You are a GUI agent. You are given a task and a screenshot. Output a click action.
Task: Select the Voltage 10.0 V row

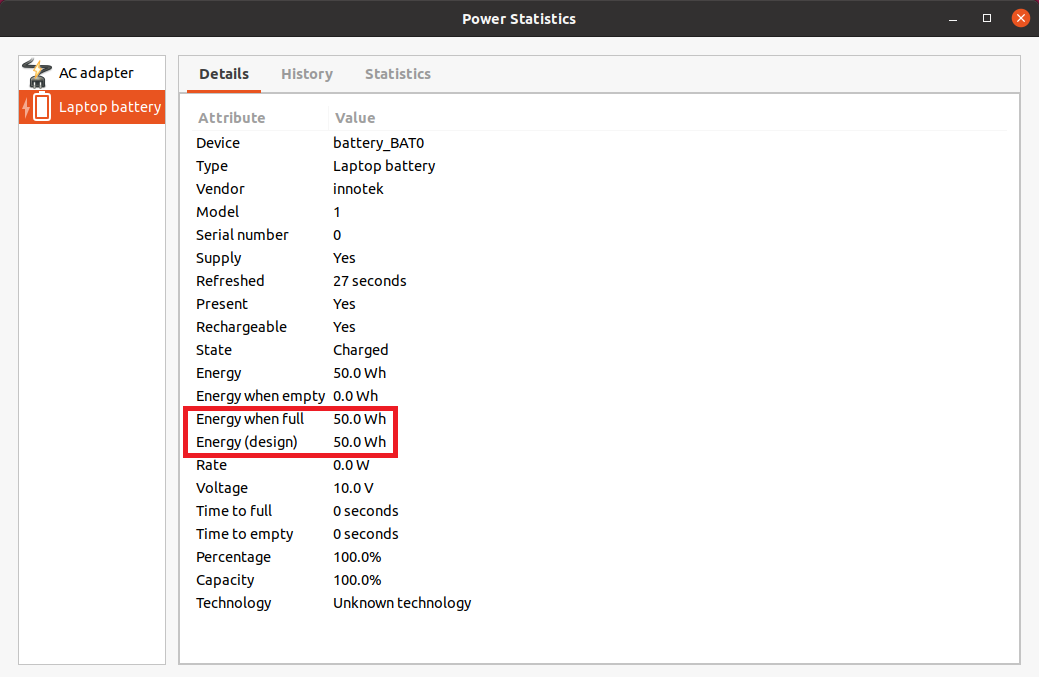click(x=300, y=487)
